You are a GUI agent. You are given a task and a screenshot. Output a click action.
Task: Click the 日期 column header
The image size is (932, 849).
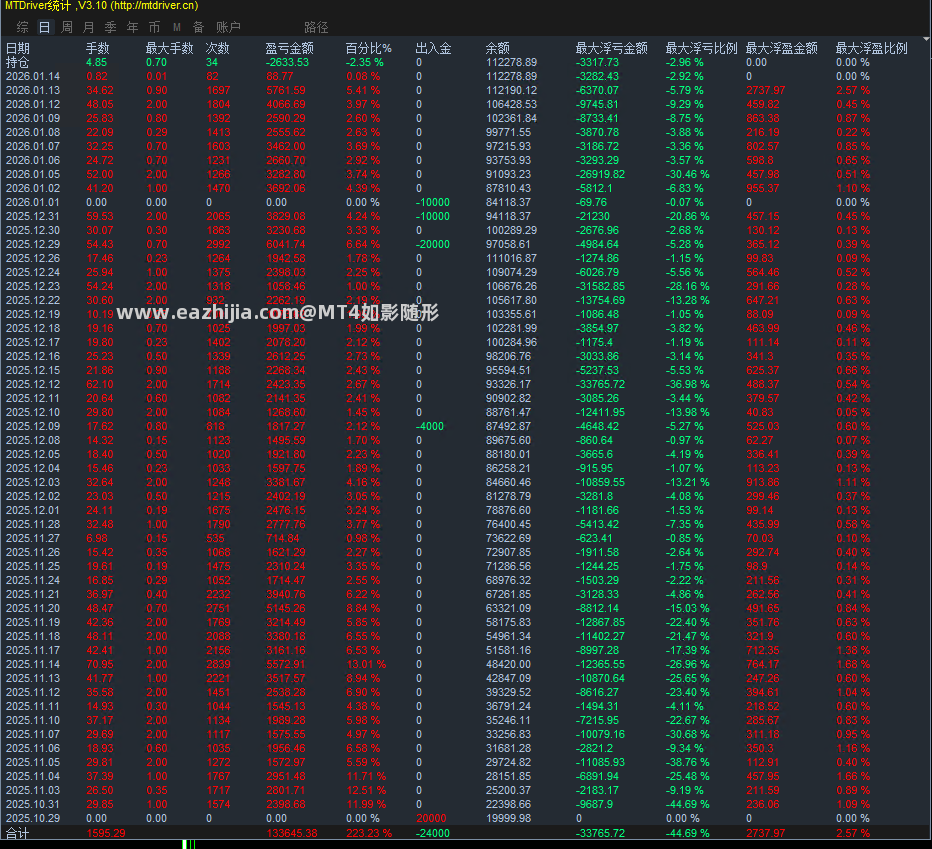coord(18,48)
